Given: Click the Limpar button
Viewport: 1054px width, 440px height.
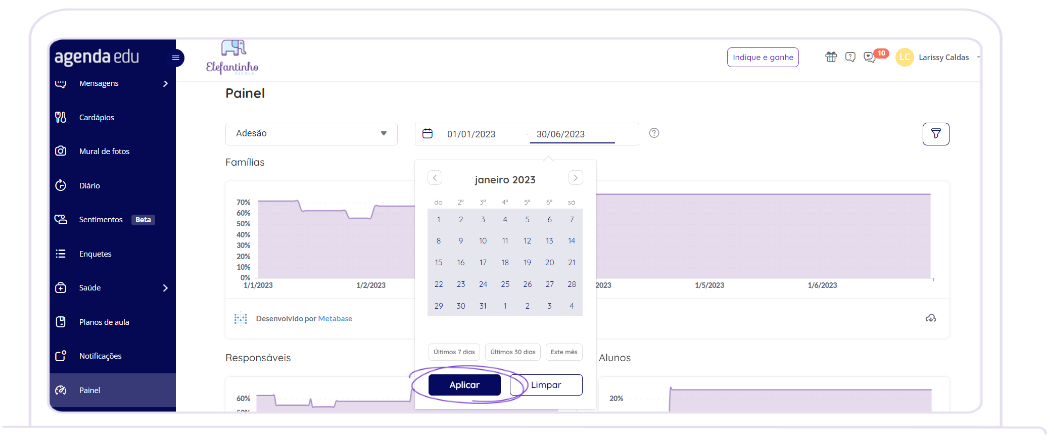Looking at the screenshot, I should click(546, 385).
